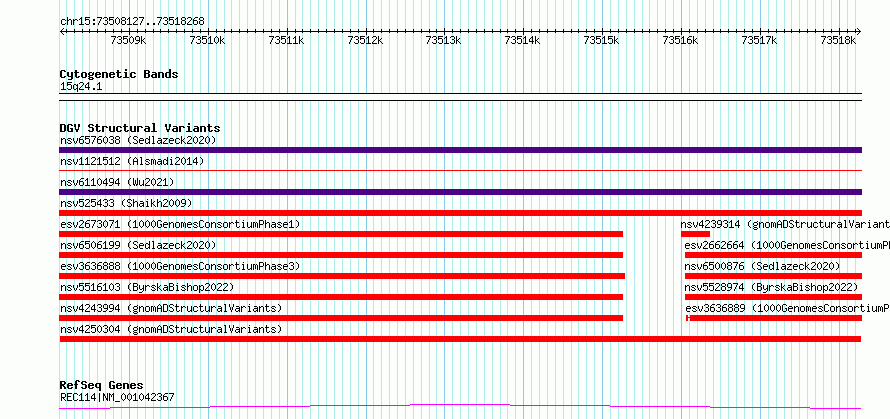Select variant label nsv6110494 (Wu2021)
This screenshot has width=890, height=419.
(117, 182)
